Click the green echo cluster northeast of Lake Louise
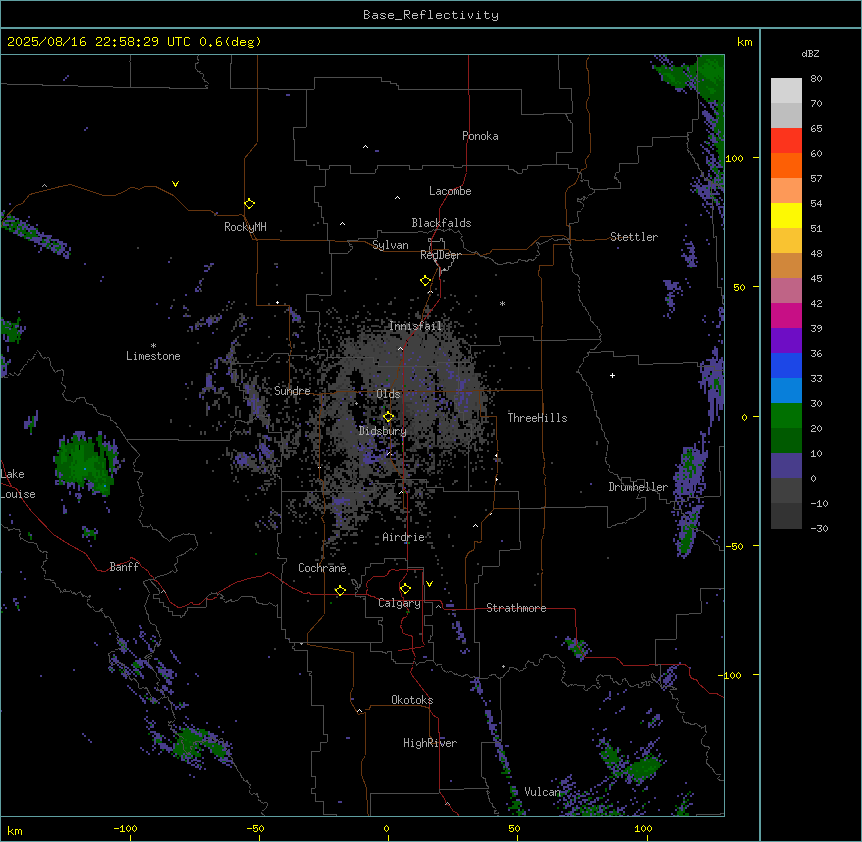The height and width of the screenshot is (842, 862). point(86,463)
